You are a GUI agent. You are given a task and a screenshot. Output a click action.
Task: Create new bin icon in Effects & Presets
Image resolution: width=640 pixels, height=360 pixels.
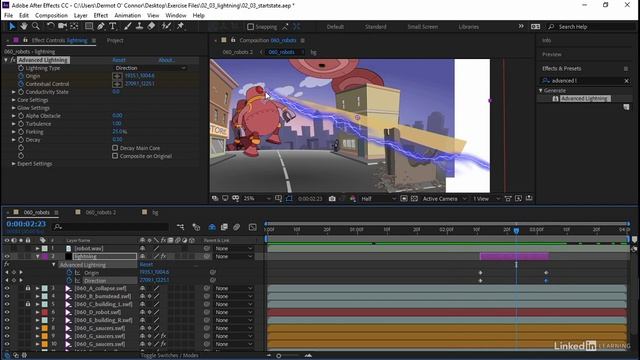coord(626,107)
